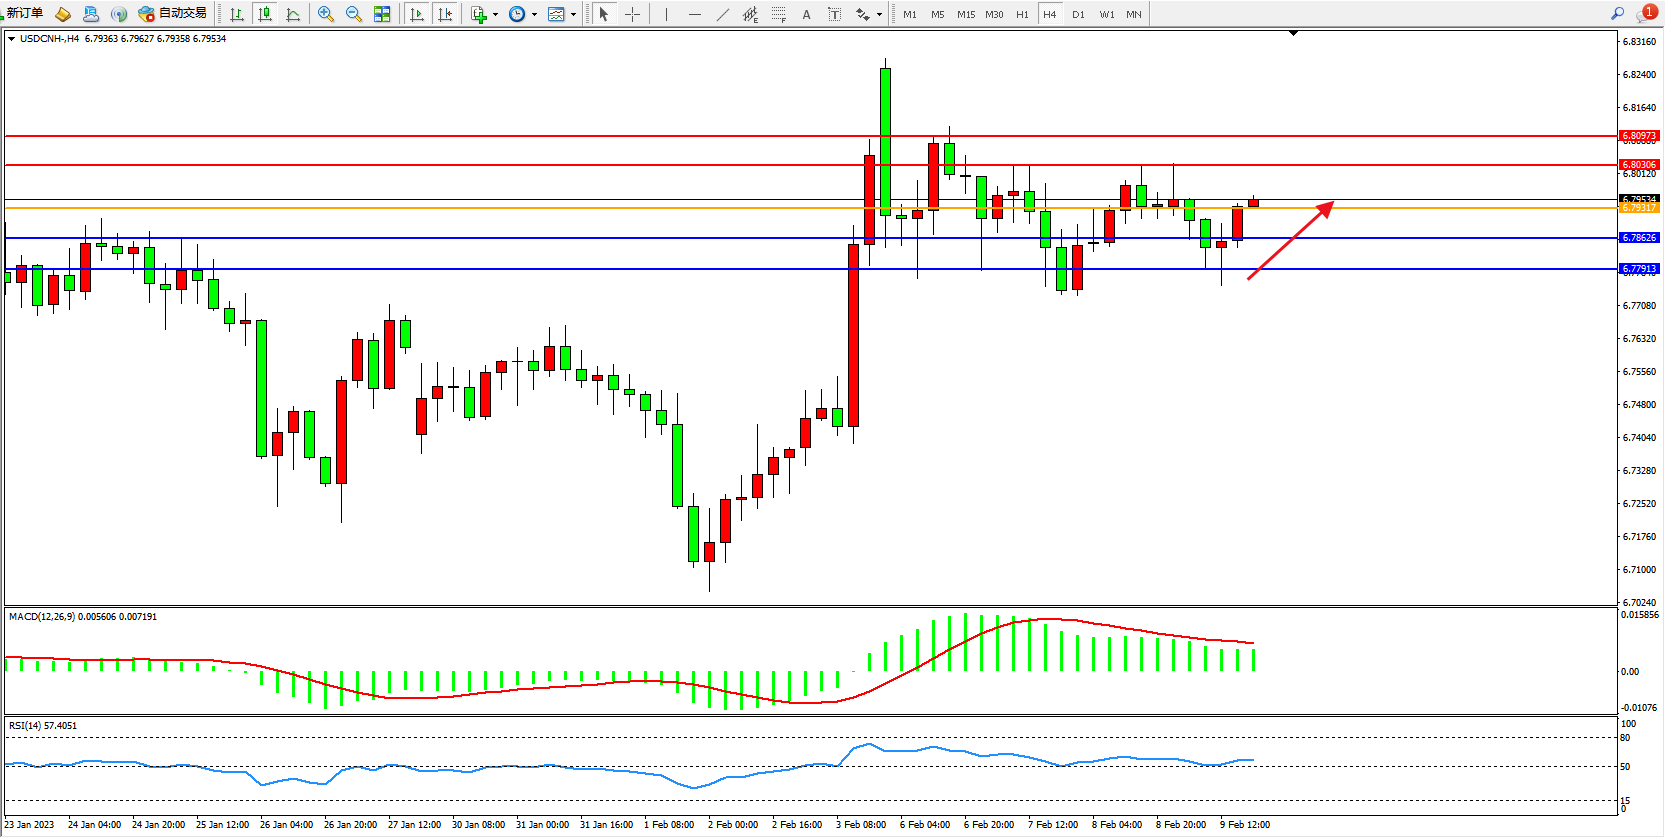Toggle the auto trading button (自动交易)

click(173, 13)
